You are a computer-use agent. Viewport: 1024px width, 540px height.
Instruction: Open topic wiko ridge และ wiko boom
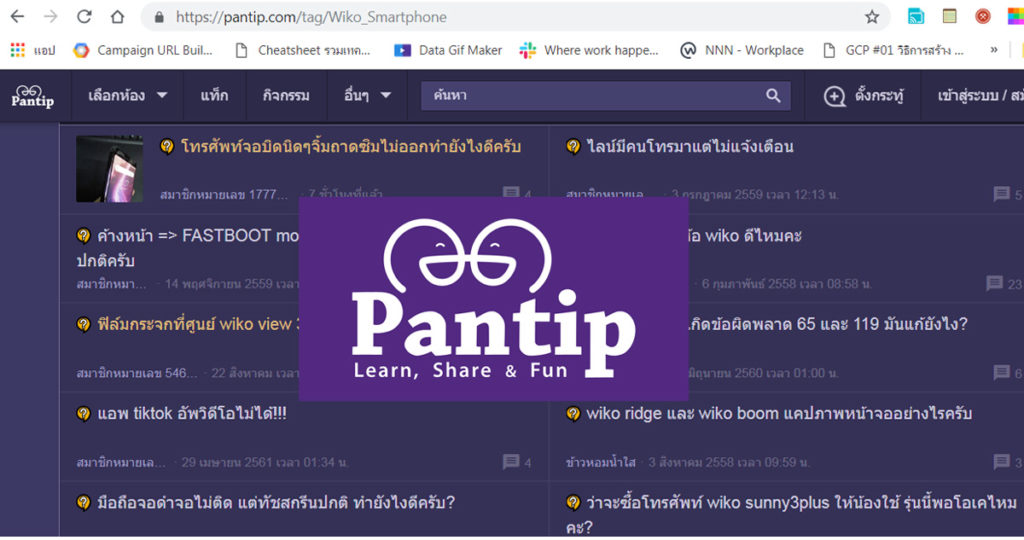pyautogui.click(x=779, y=413)
